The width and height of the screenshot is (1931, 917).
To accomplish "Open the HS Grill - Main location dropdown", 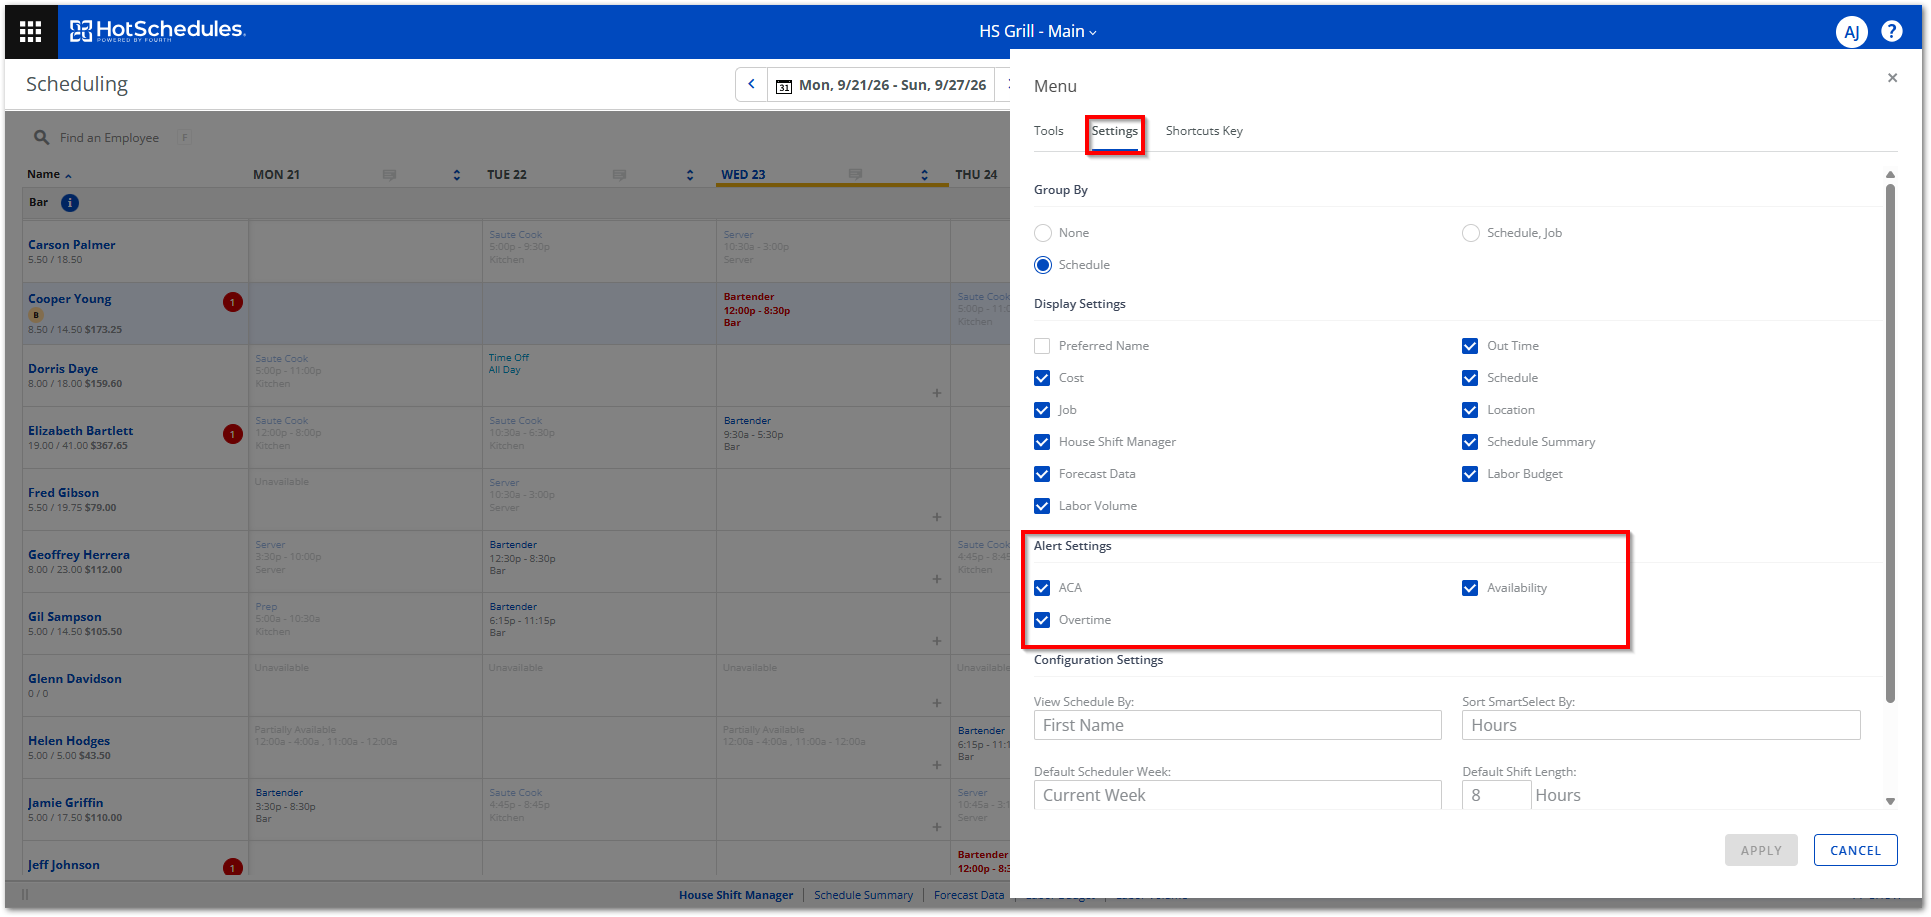I will pos(1037,31).
